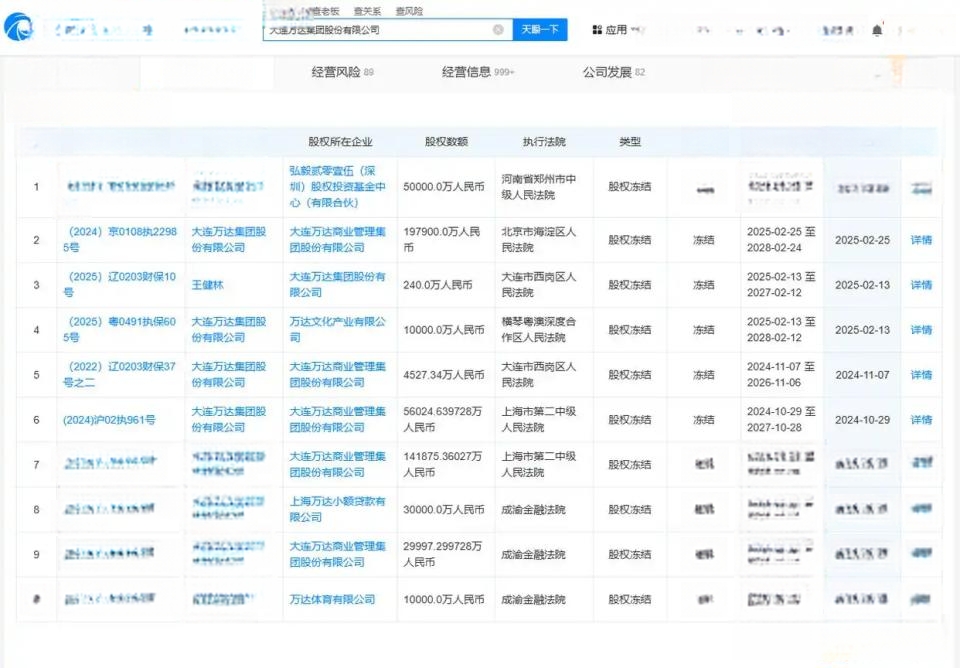Open 详情 for row 3 王健林

point(921,285)
